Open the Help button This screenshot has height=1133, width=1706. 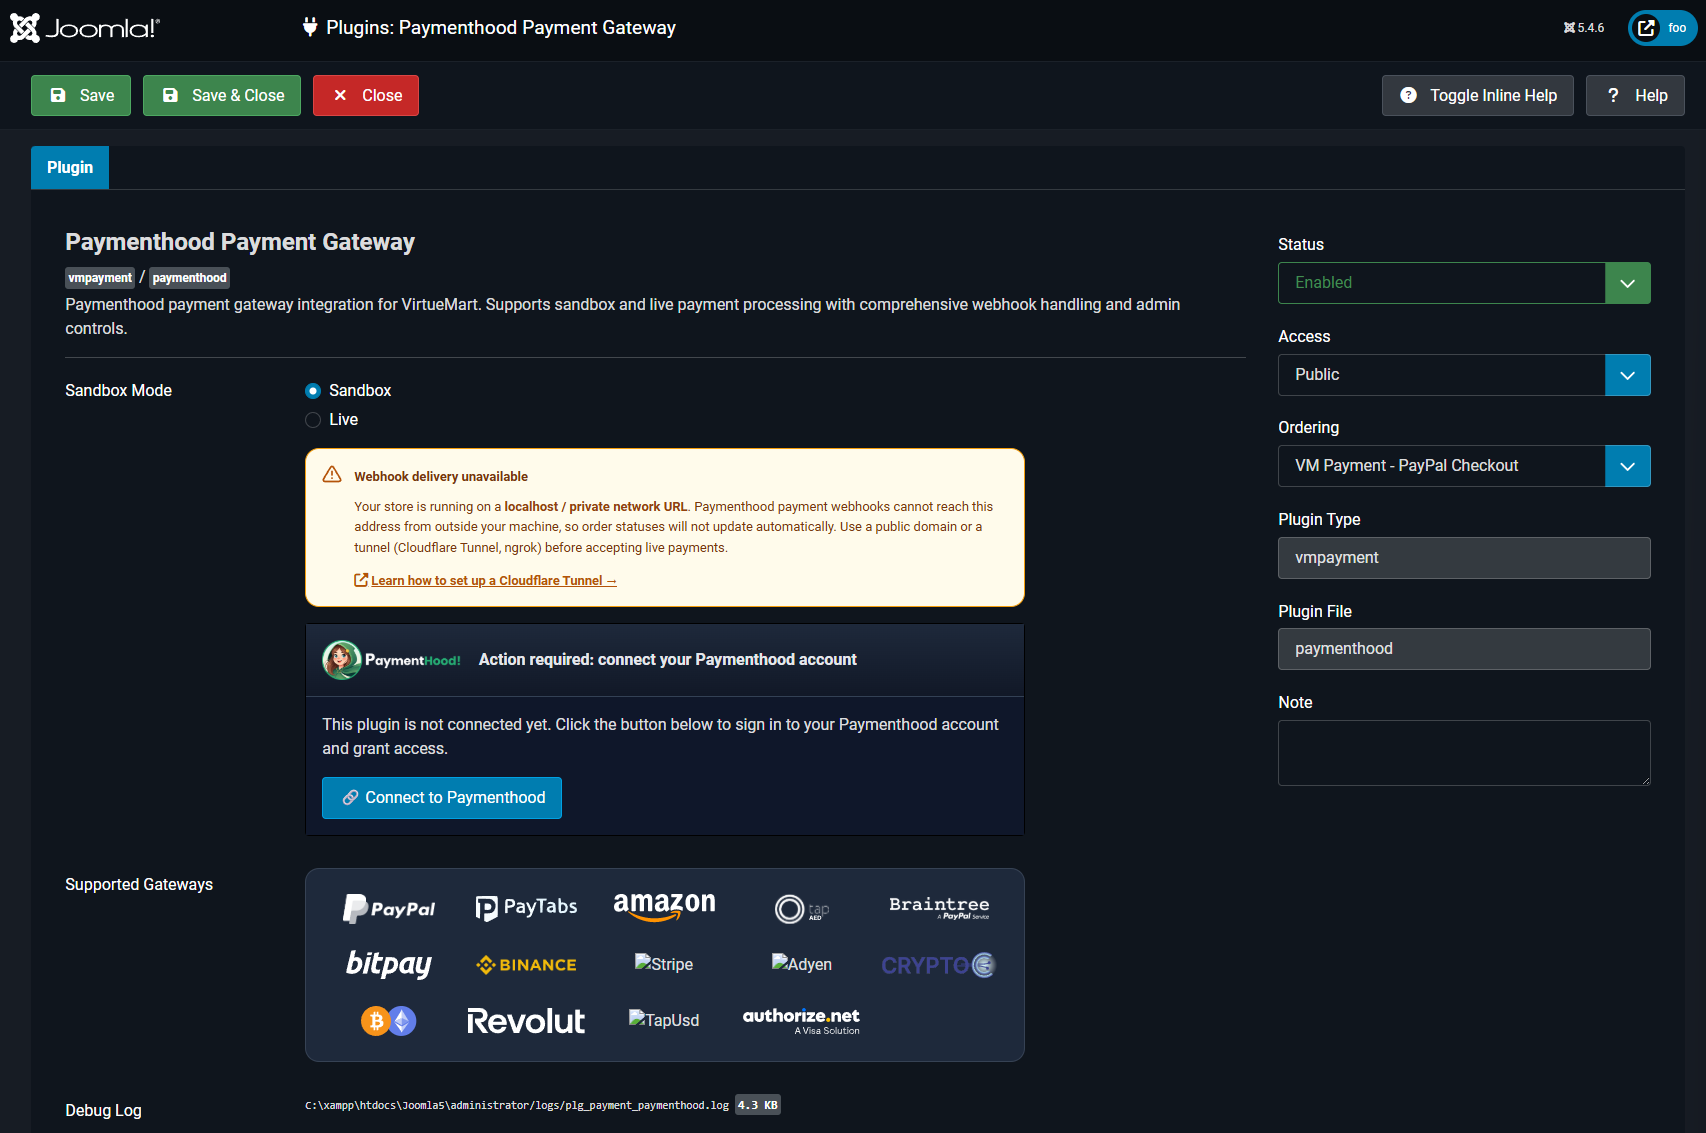pyautogui.click(x=1635, y=96)
